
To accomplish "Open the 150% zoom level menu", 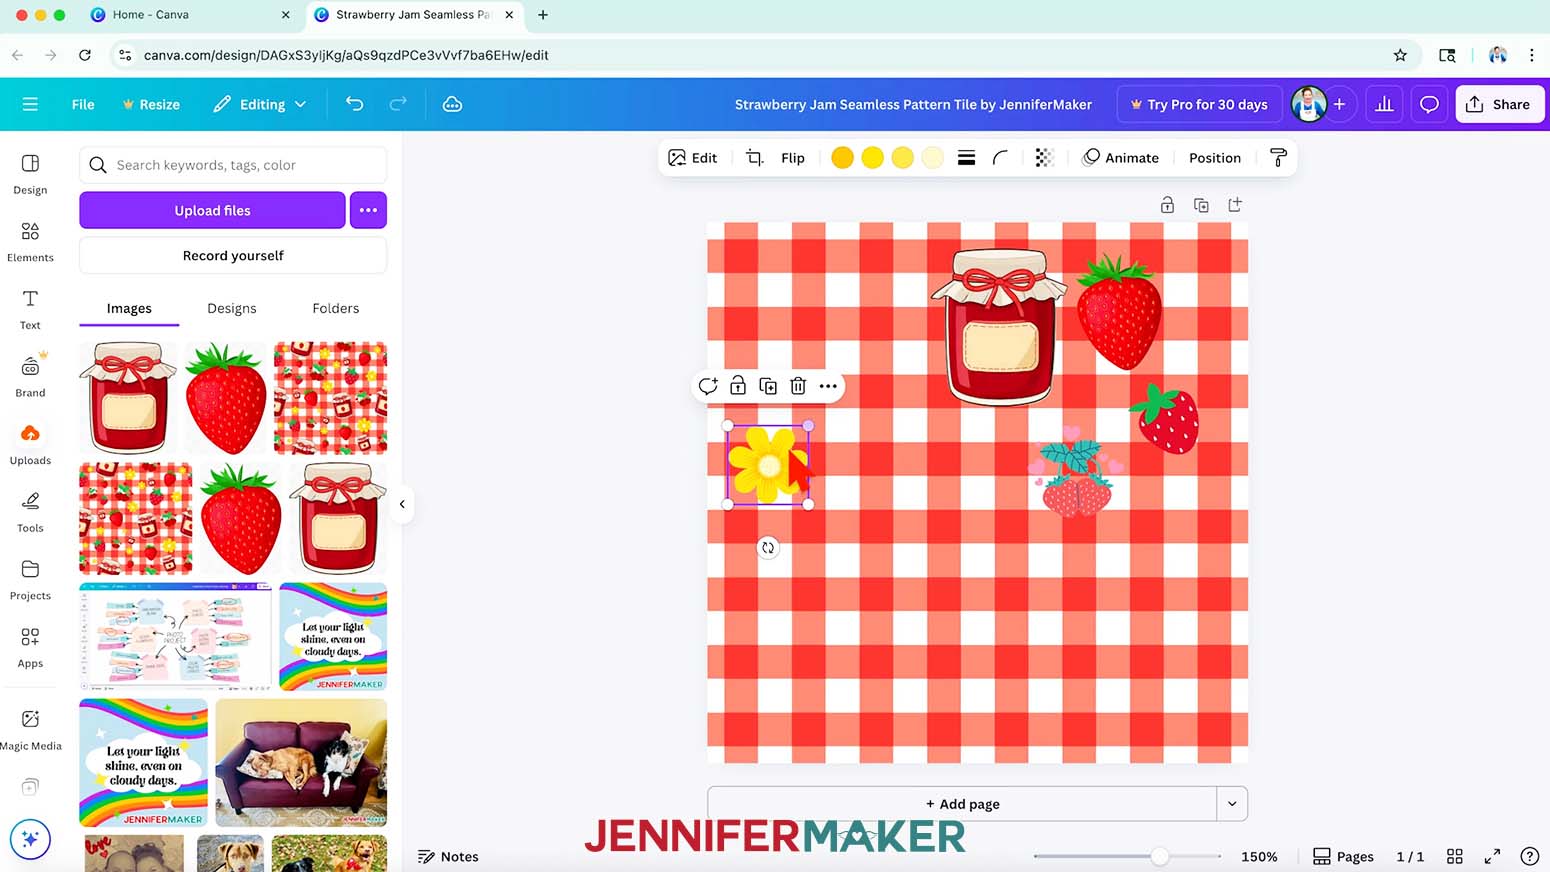I will pos(1259,856).
